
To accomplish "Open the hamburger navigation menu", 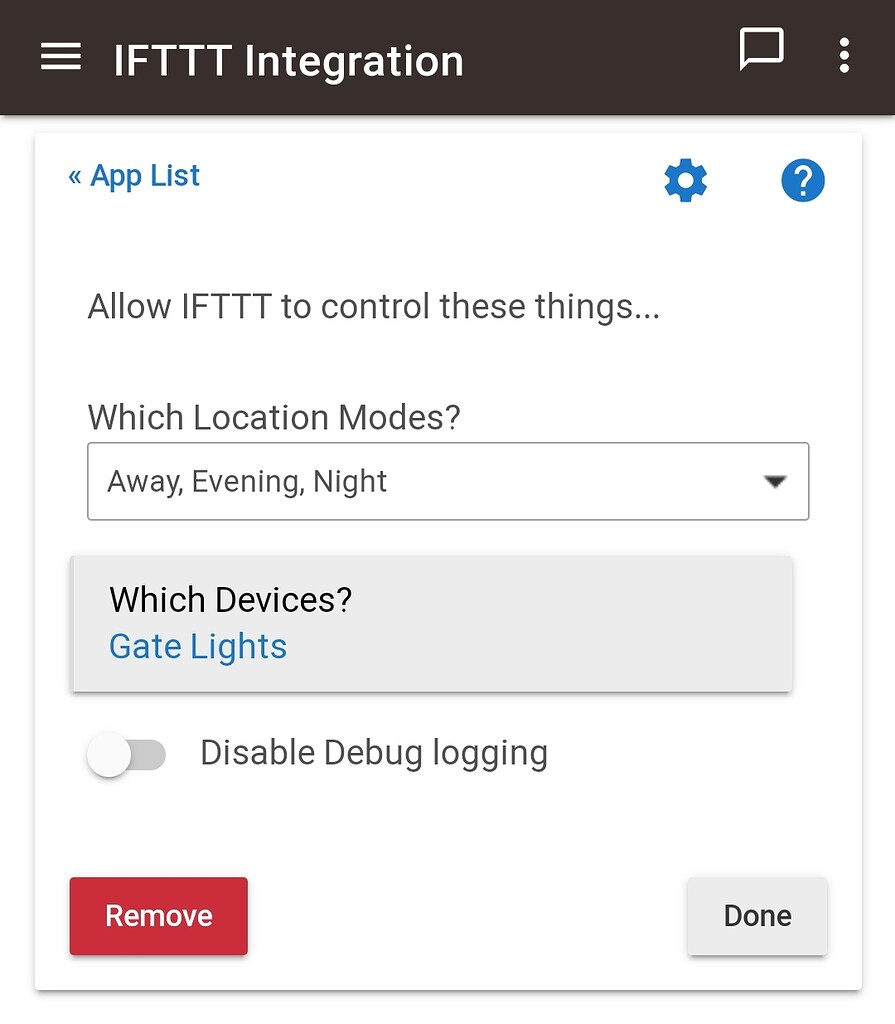I will 60,57.
